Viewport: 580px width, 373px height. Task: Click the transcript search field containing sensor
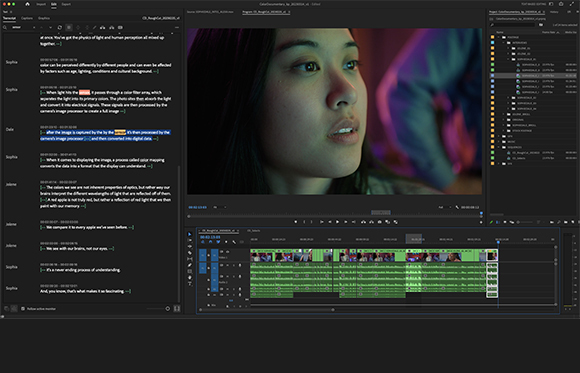pyautogui.click(x=21, y=27)
